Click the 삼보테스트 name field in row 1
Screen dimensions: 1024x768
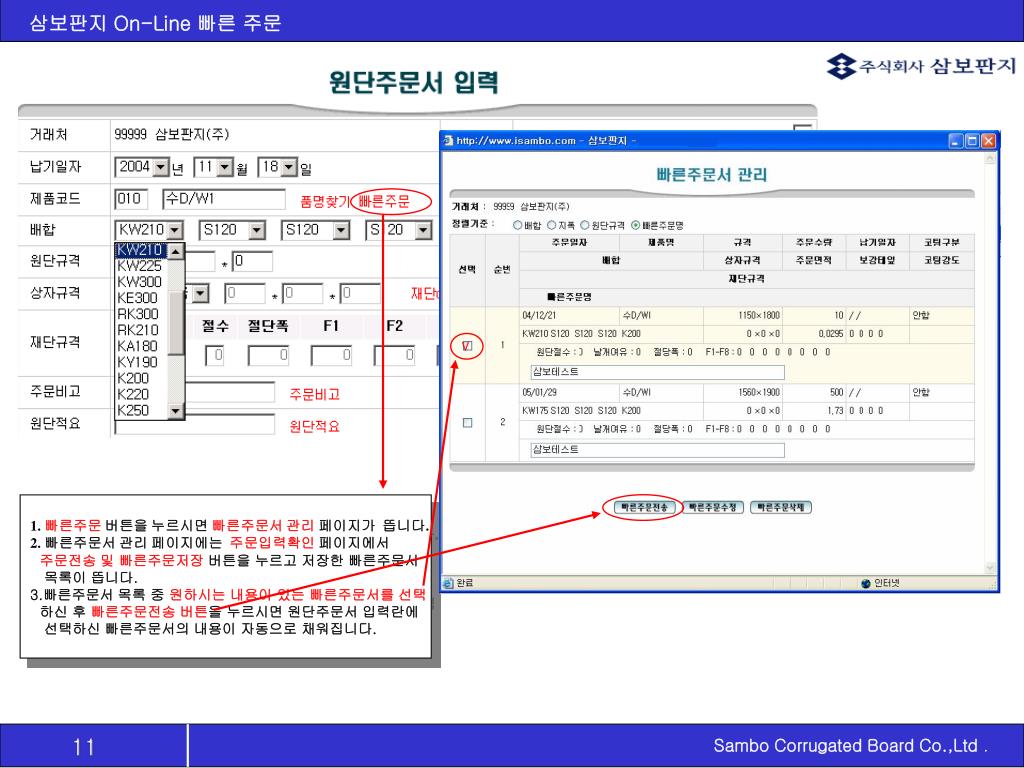coord(657,372)
